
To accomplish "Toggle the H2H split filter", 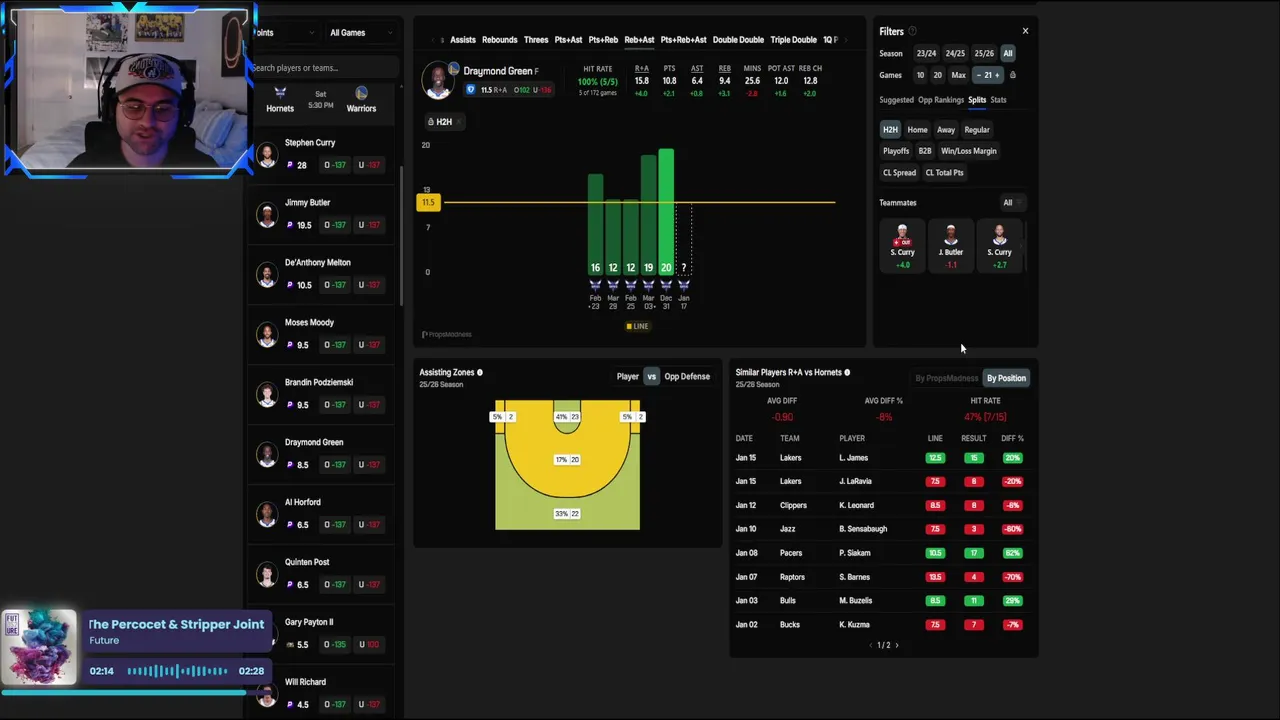I will point(890,129).
